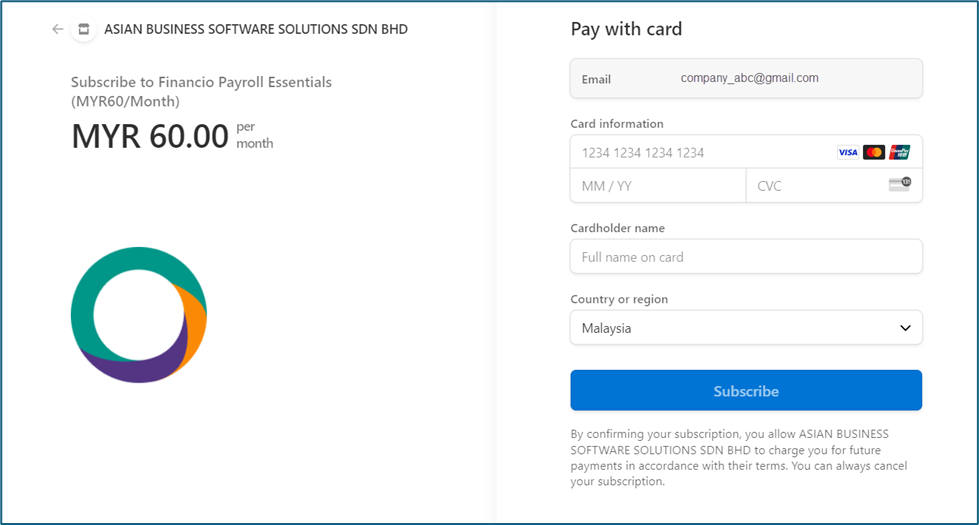The height and width of the screenshot is (525, 979).
Task: Click the MYR 60.00 price text
Action: (x=150, y=136)
